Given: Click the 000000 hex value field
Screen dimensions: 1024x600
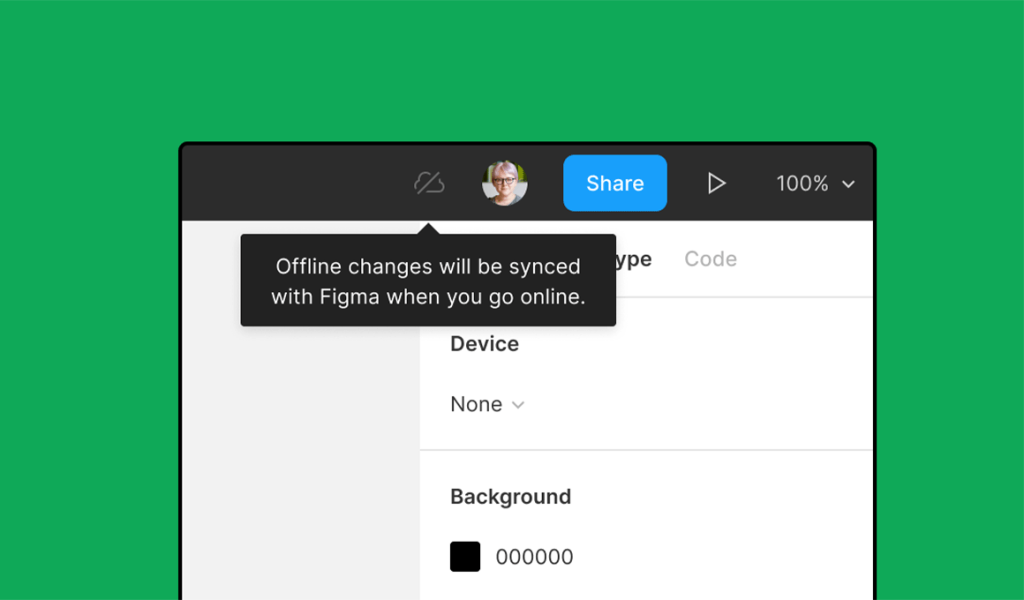Looking at the screenshot, I should click(x=535, y=557).
